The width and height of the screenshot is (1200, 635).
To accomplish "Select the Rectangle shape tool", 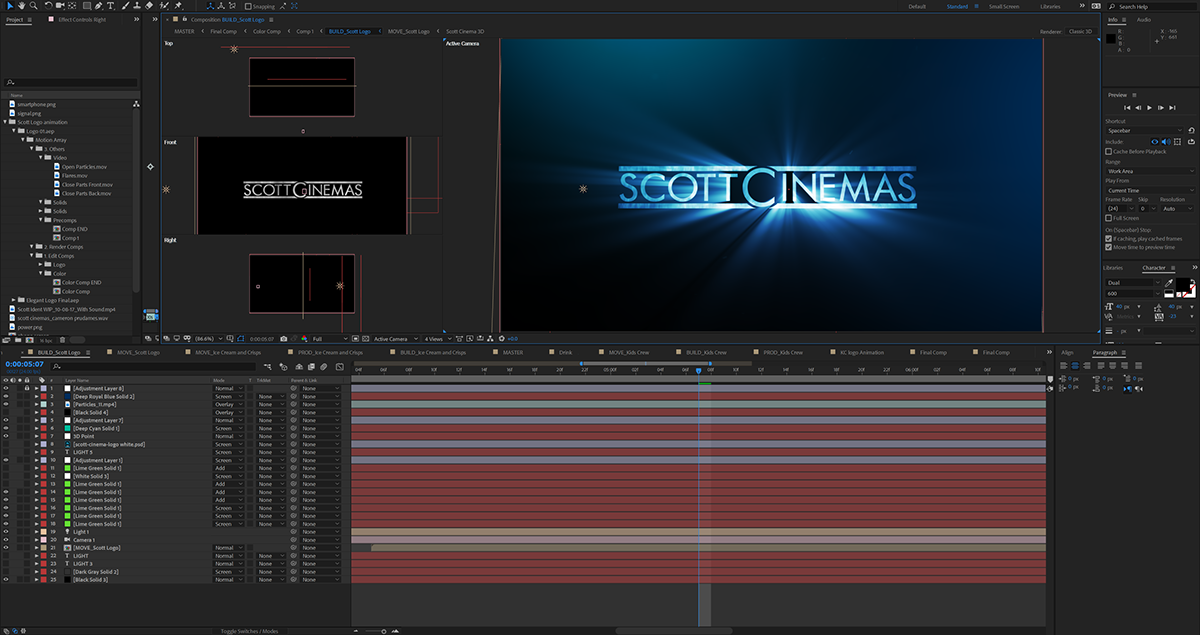I will coord(87,6).
